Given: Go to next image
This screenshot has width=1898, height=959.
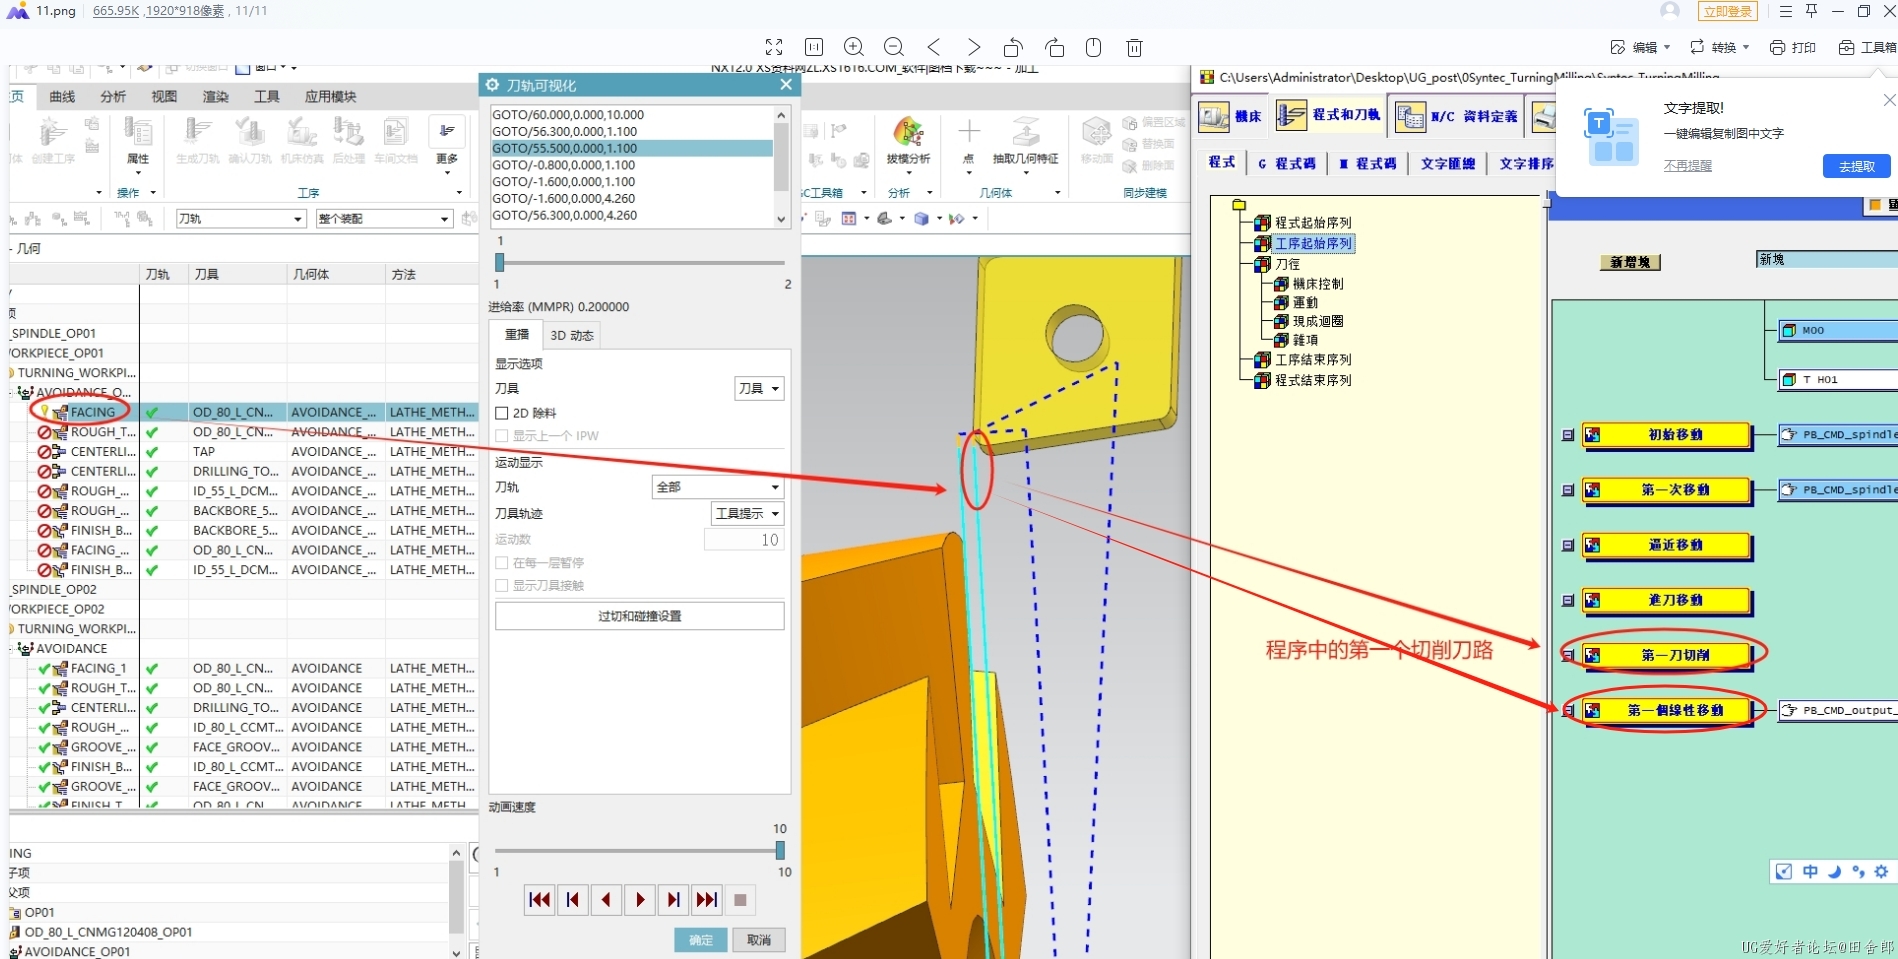Looking at the screenshot, I should pyautogui.click(x=974, y=47).
